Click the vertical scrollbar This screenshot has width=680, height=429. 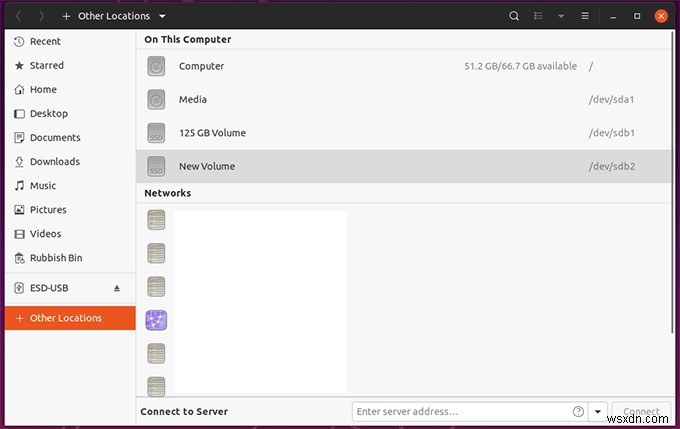coord(673,182)
